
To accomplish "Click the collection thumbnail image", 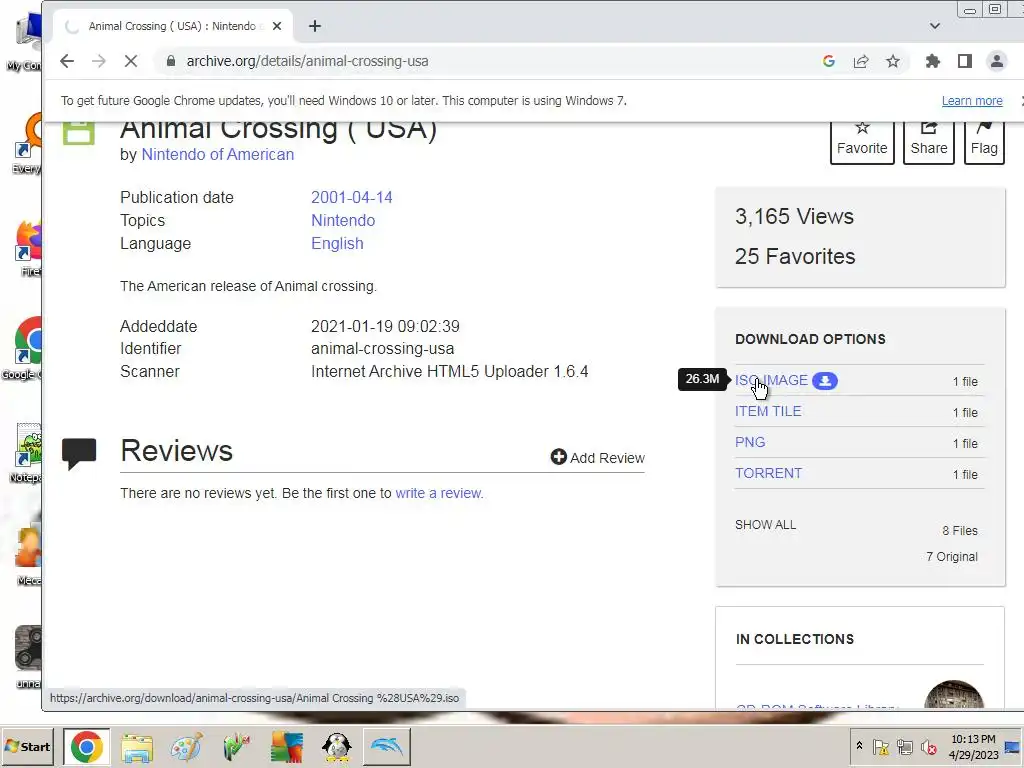I will (953, 695).
